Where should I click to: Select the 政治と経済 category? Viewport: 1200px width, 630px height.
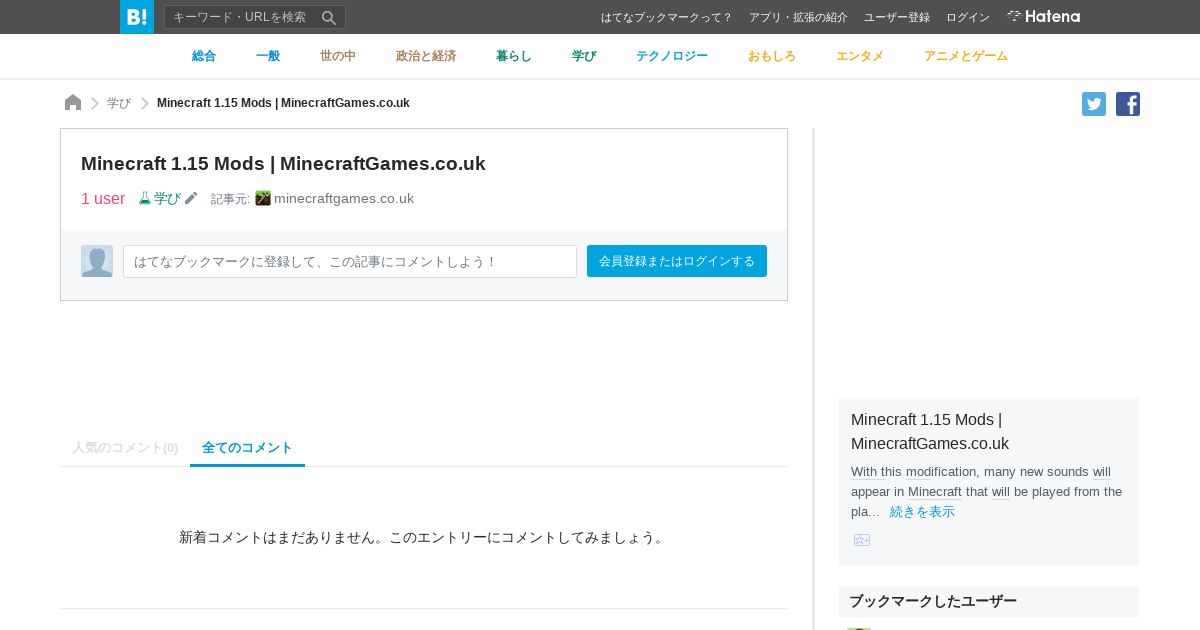click(x=426, y=56)
